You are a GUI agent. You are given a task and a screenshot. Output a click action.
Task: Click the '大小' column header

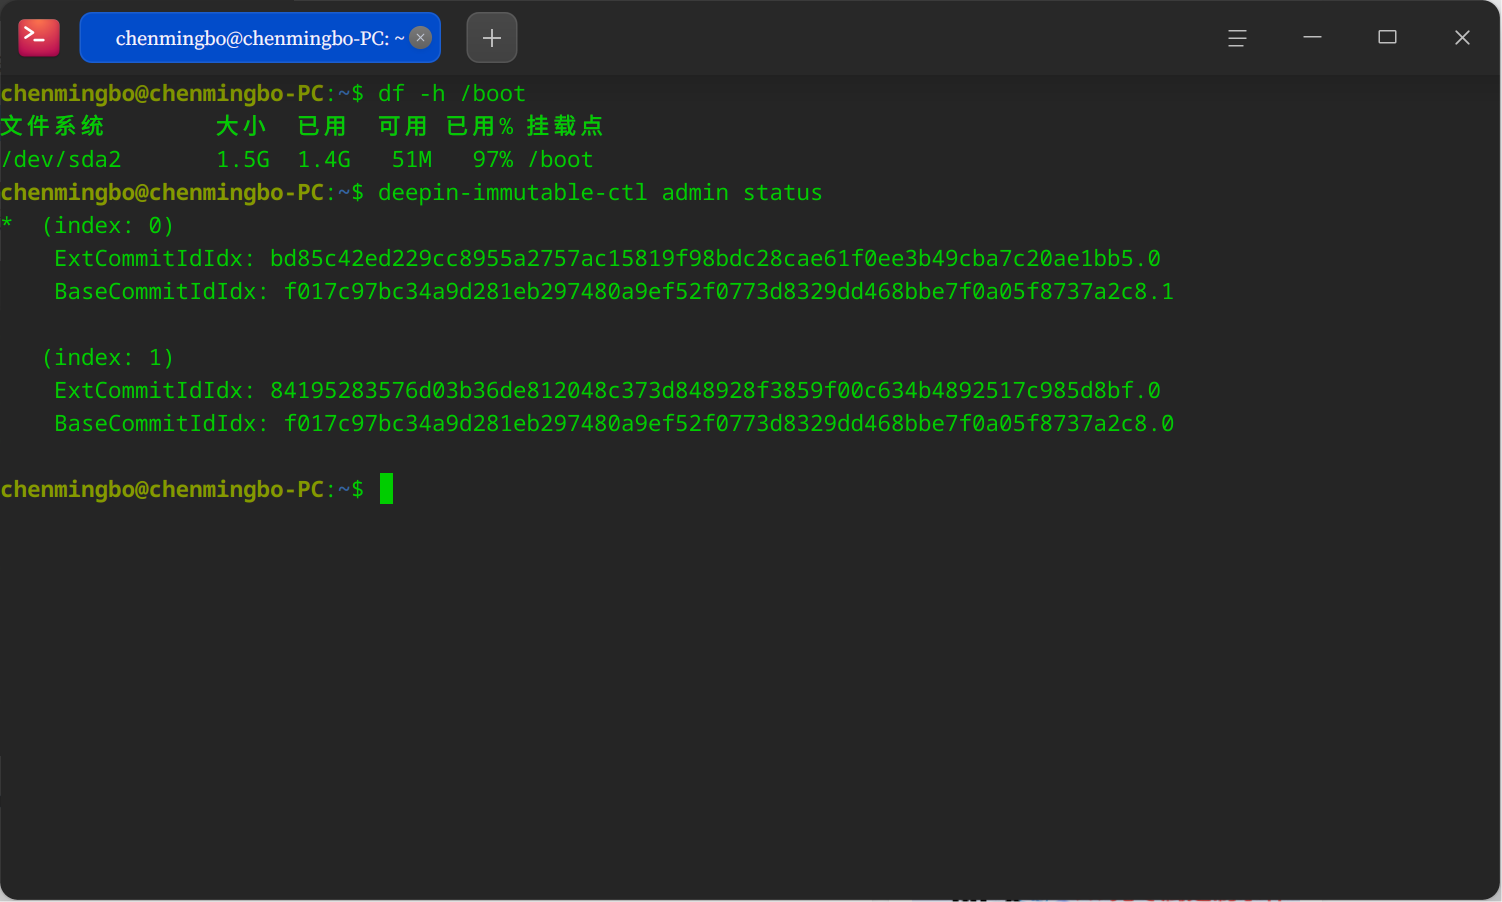click(241, 127)
